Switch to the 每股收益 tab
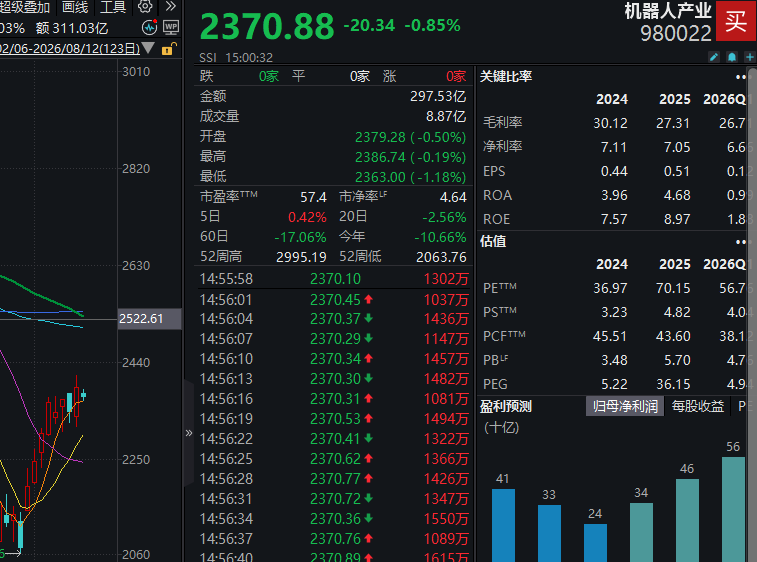 click(x=698, y=407)
